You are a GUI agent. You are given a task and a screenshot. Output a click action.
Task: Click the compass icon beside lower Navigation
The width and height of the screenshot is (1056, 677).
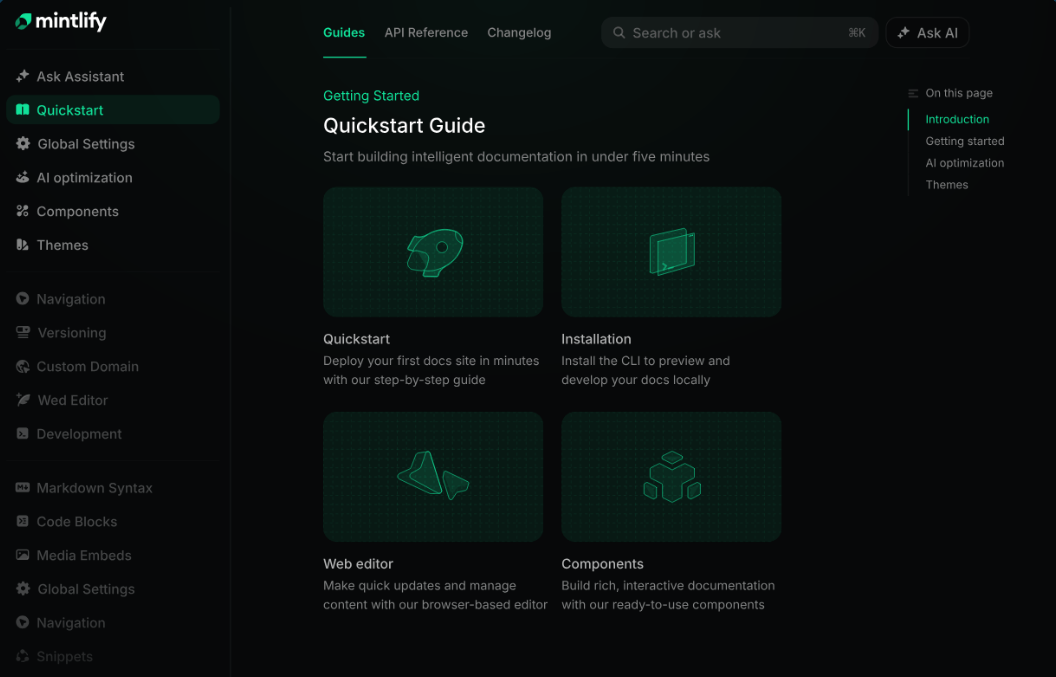[22, 622]
